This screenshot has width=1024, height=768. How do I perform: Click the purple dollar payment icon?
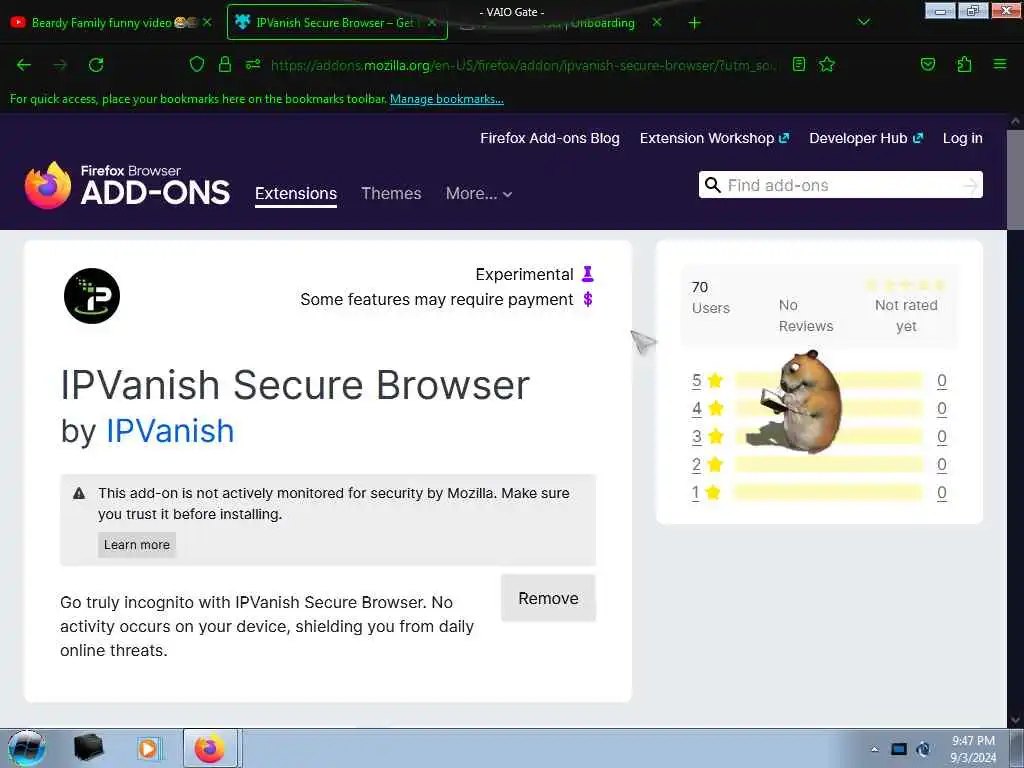588,300
